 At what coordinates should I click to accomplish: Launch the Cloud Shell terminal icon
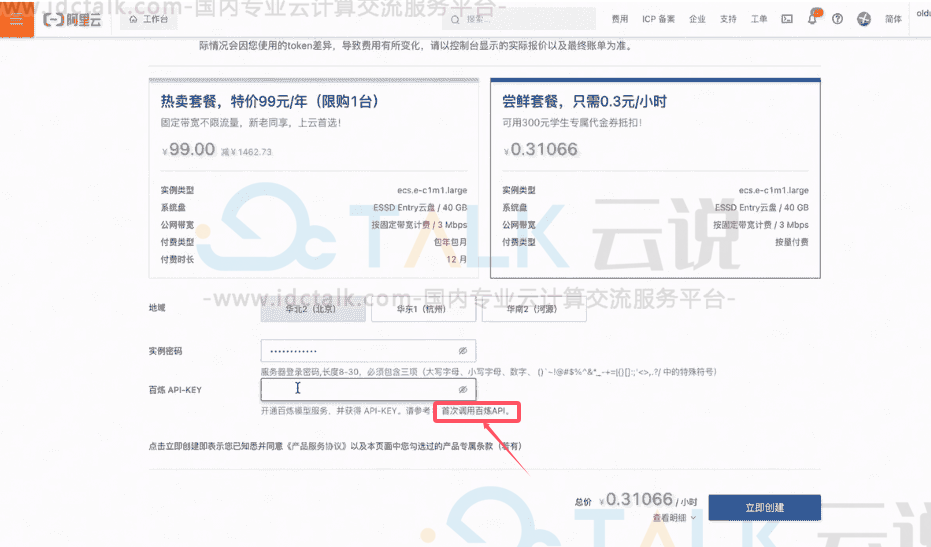[787, 19]
